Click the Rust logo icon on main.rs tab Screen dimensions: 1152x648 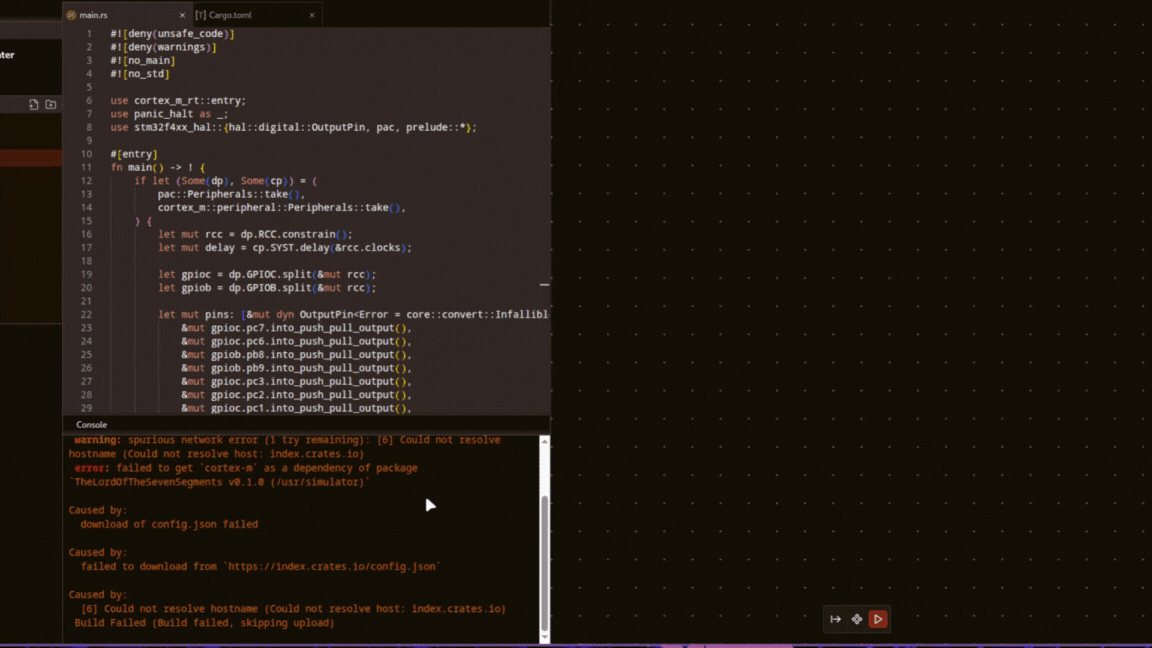[x=72, y=15]
